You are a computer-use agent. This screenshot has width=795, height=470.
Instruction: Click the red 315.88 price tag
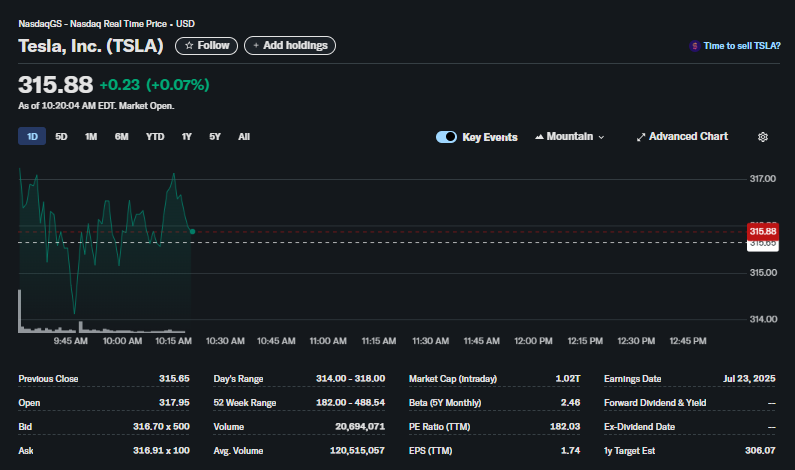[x=763, y=232]
